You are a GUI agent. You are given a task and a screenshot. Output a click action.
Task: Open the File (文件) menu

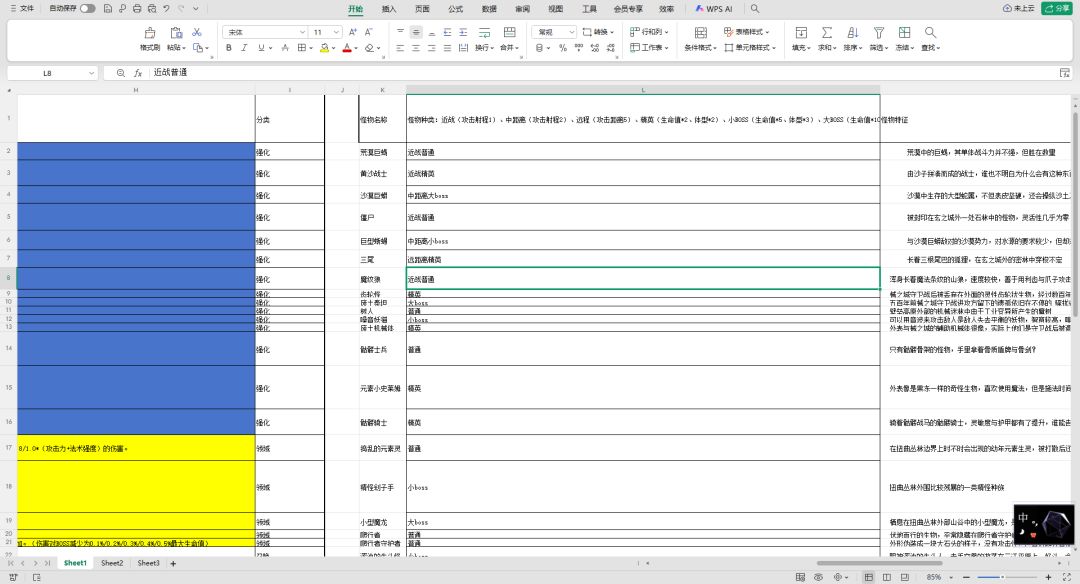(x=22, y=8)
